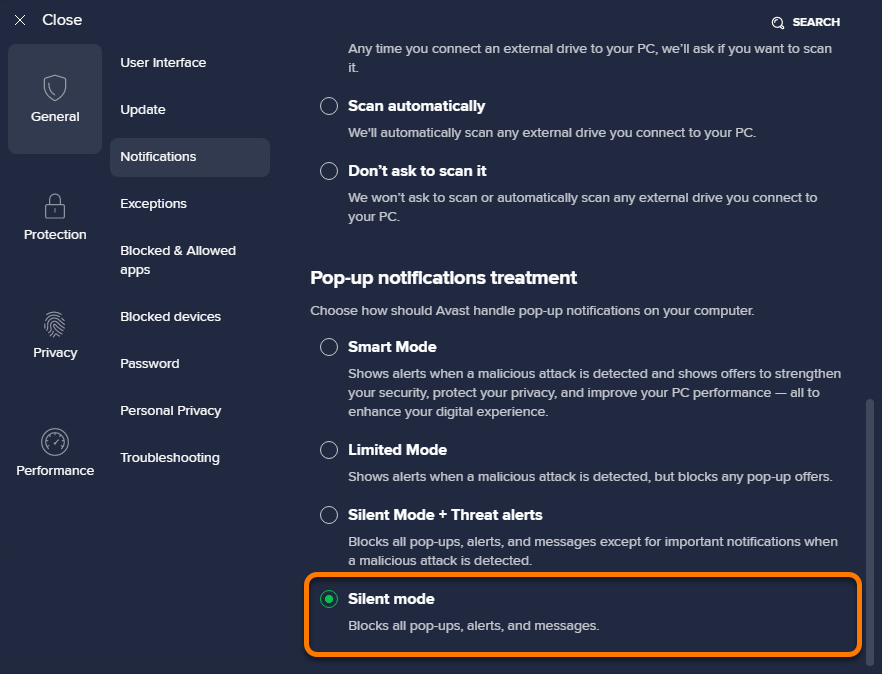Enable Smart Mode radio button
The width and height of the screenshot is (882, 674).
coord(329,347)
